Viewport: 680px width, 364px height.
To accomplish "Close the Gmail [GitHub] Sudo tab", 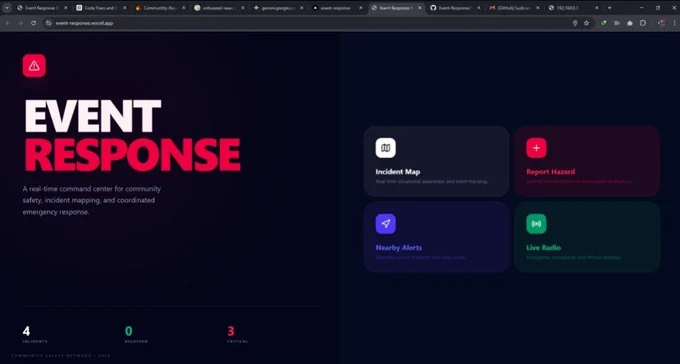I will click(538, 8).
